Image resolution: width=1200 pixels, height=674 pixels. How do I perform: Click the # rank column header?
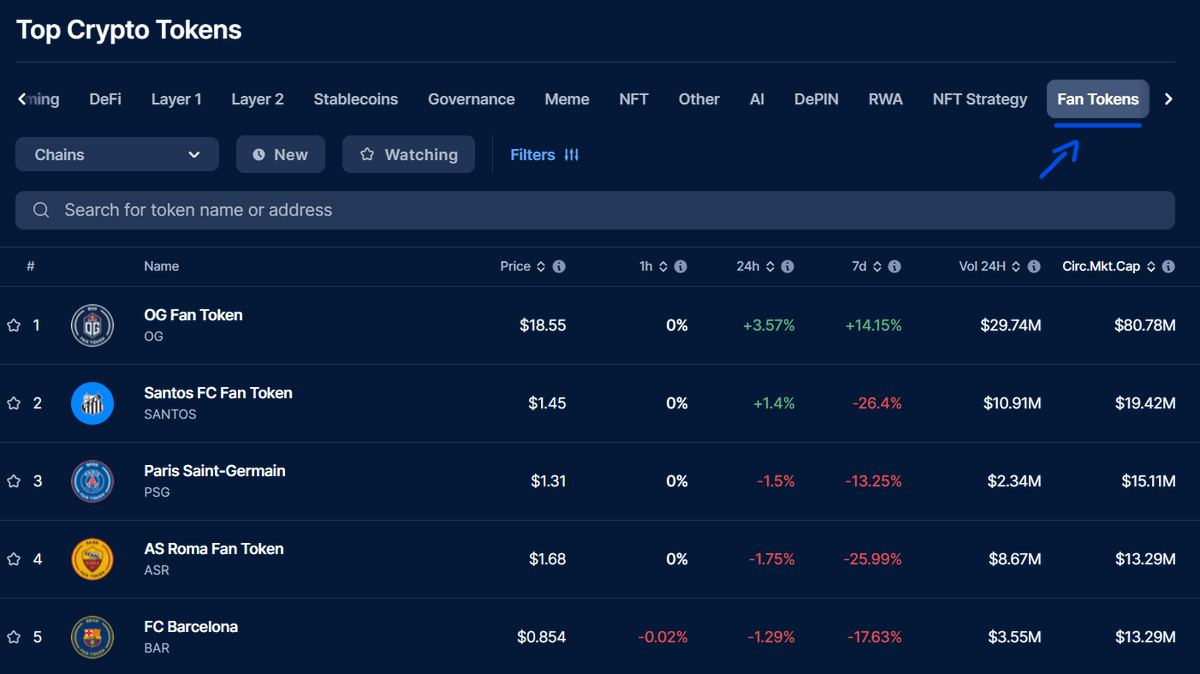click(31, 267)
